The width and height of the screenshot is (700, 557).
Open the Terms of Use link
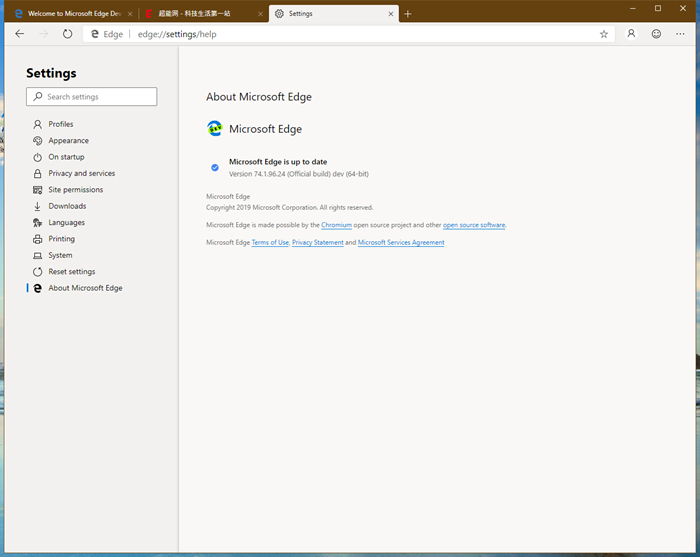[270, 242]
